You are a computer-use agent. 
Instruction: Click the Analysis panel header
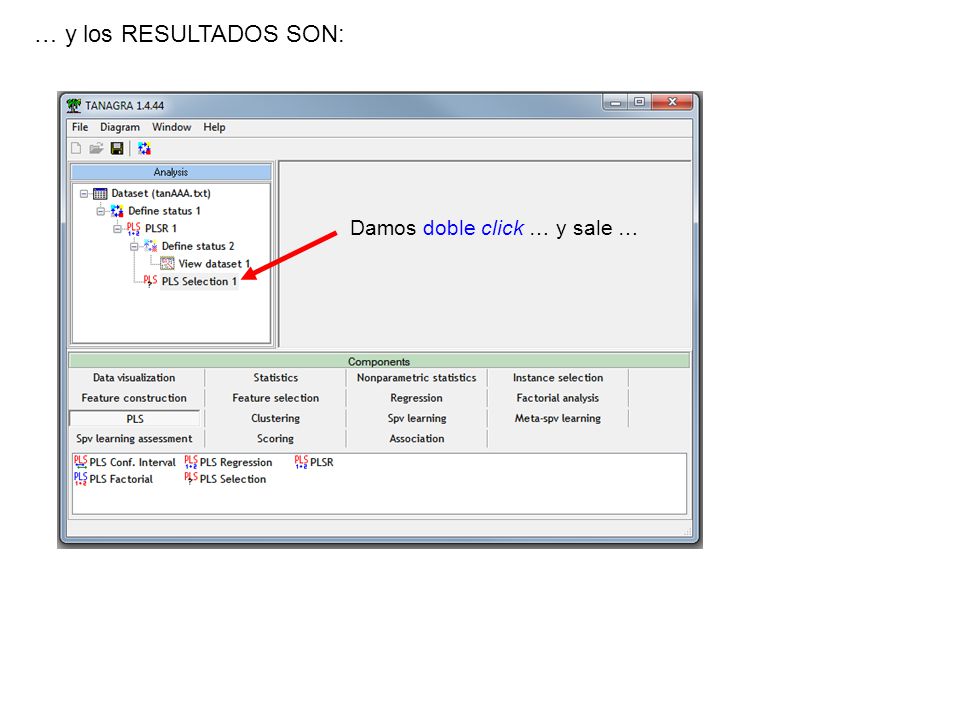pyautogui.click(x=171, y=172)
